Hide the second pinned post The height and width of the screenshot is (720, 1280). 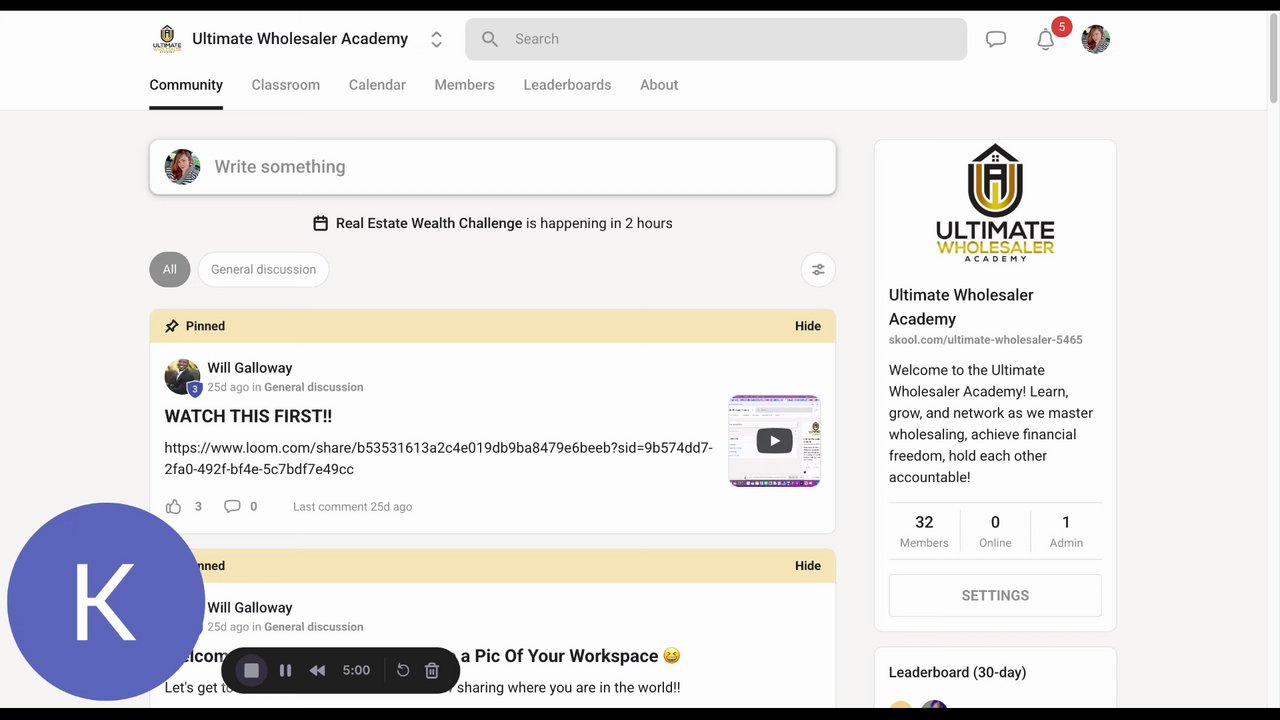[808, 566]
